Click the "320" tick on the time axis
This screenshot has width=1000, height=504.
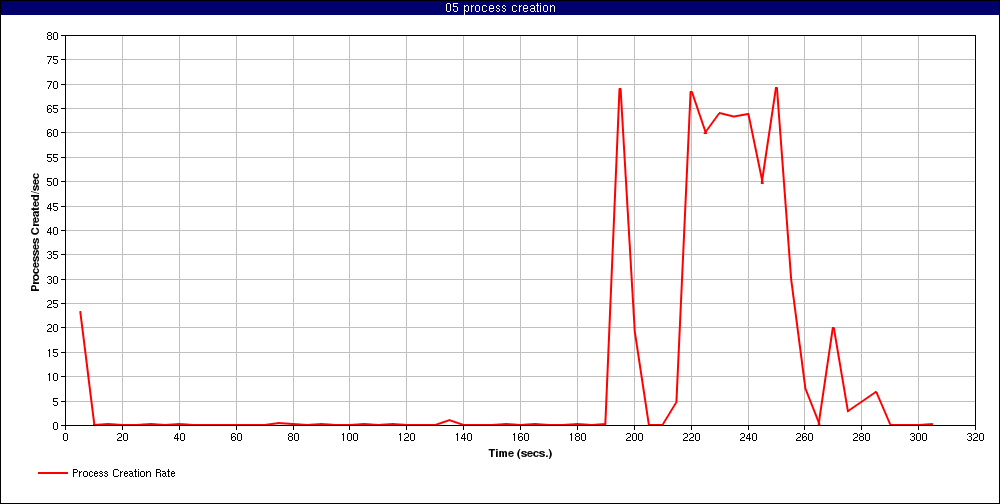click(x=975, y=437)
